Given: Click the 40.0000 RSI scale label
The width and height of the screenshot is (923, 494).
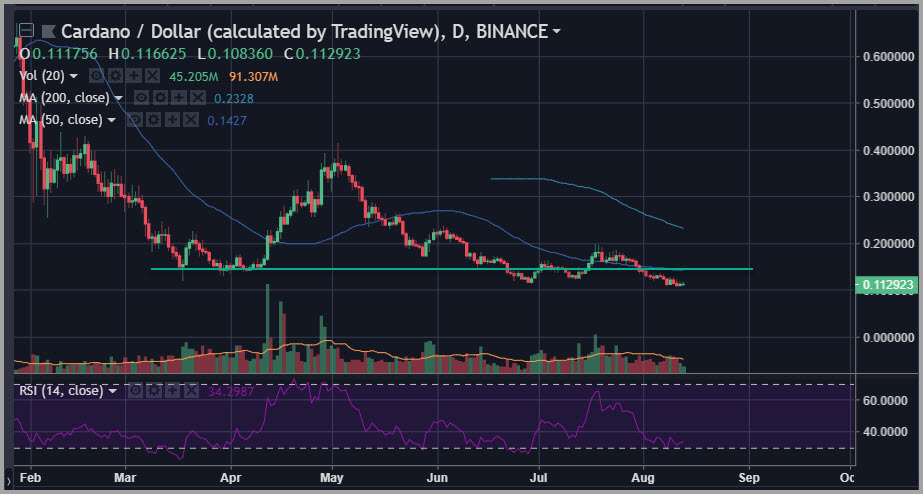Looking at the screenshot, I should 883,432.
